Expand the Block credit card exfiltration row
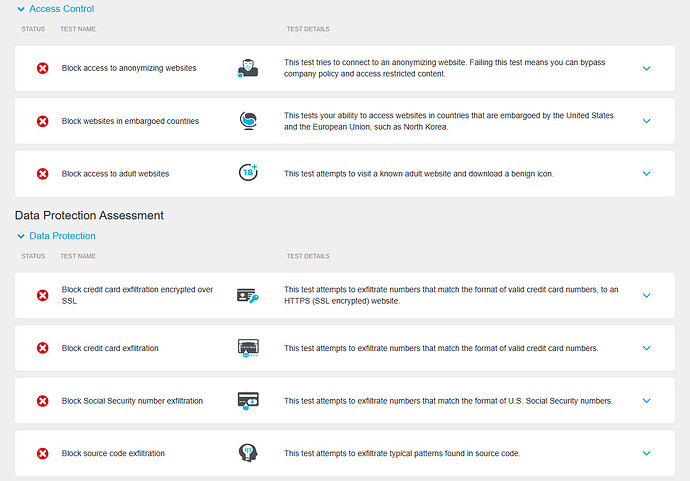Viewport: 690px width, 481px height. click(646, 348)
